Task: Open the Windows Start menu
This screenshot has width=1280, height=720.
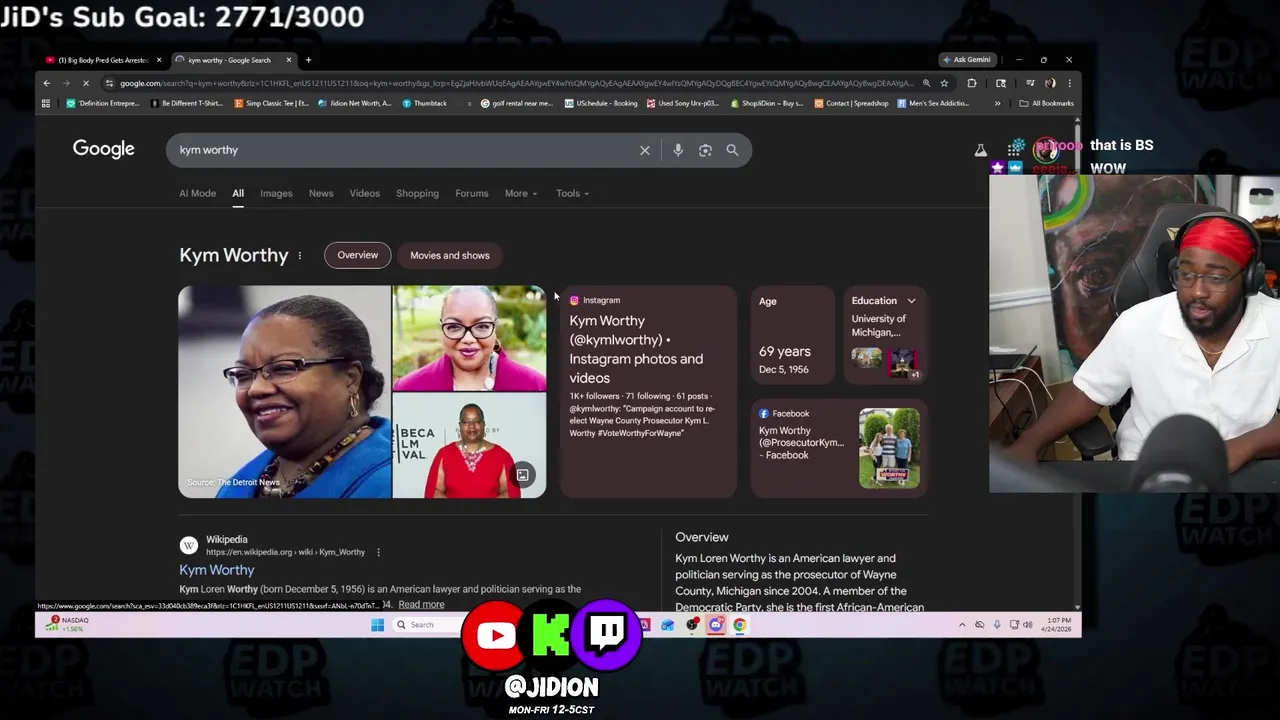Action: pos(377,625)
